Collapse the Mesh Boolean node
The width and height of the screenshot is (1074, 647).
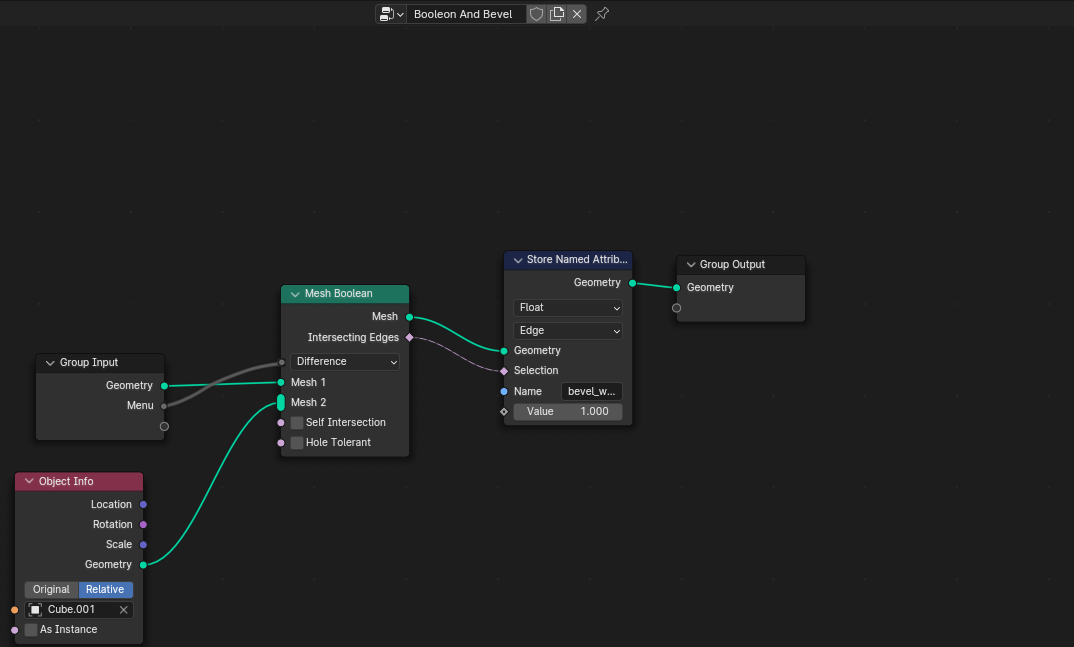295,294
